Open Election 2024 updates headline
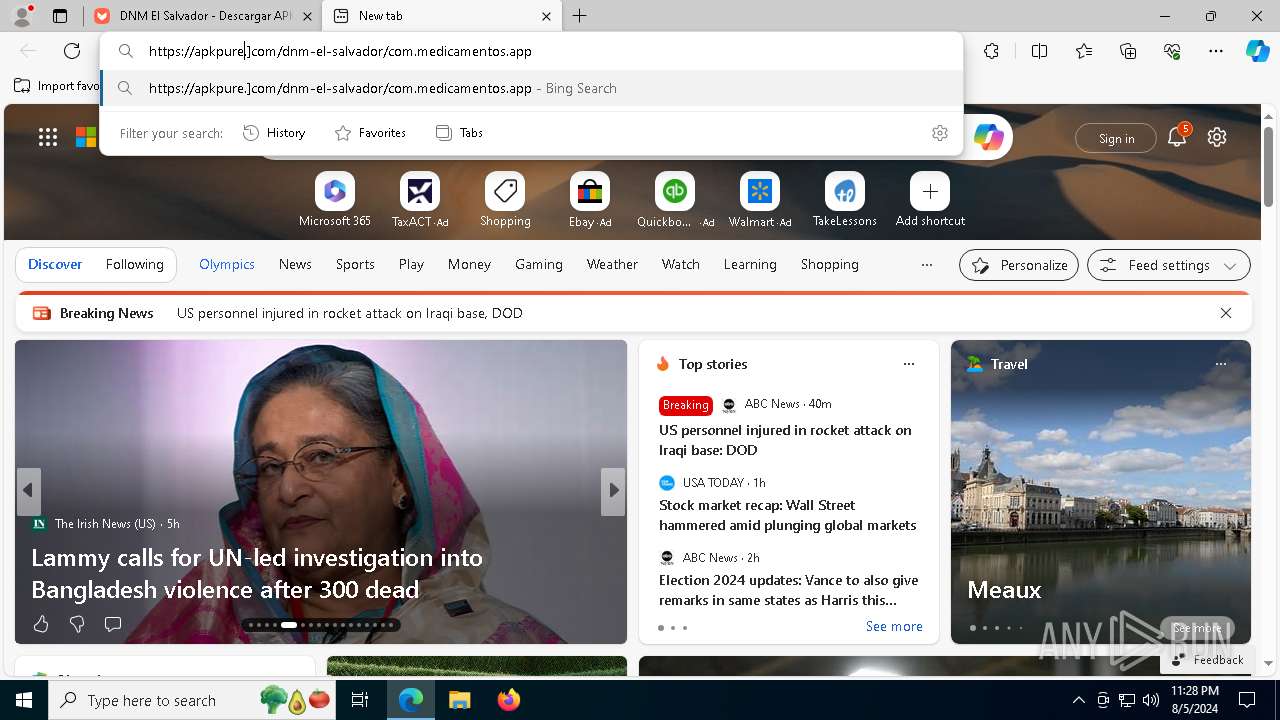Image resolution: width=1280 pixels, height=720 pixels. pos(788,590)
